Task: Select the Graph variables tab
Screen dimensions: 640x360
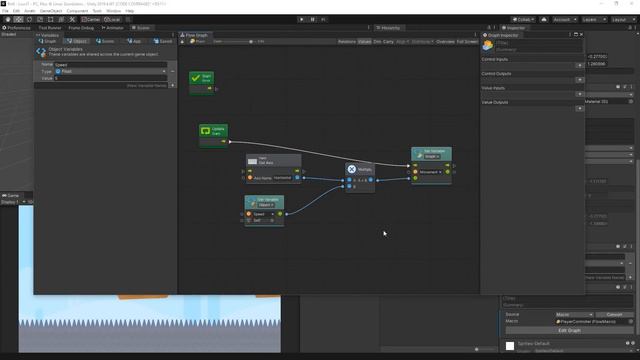Action: pos(48,41)
